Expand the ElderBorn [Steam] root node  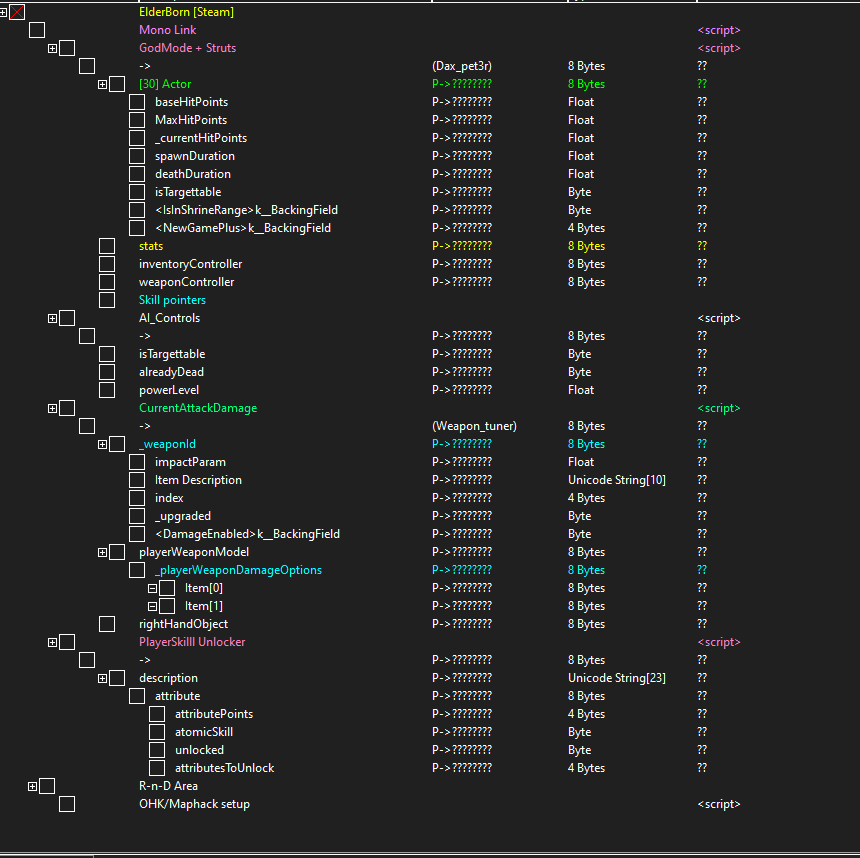tap(3, 12)
